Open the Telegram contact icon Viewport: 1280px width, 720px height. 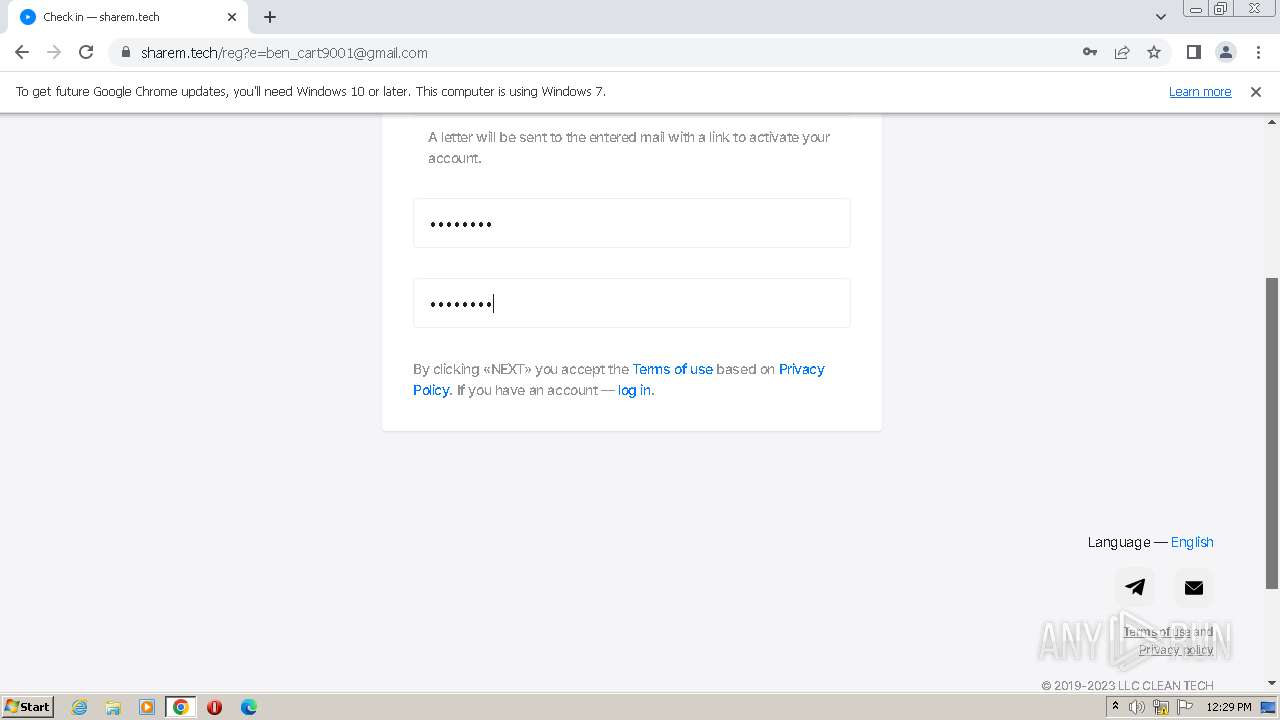(x=1135, y=587)
